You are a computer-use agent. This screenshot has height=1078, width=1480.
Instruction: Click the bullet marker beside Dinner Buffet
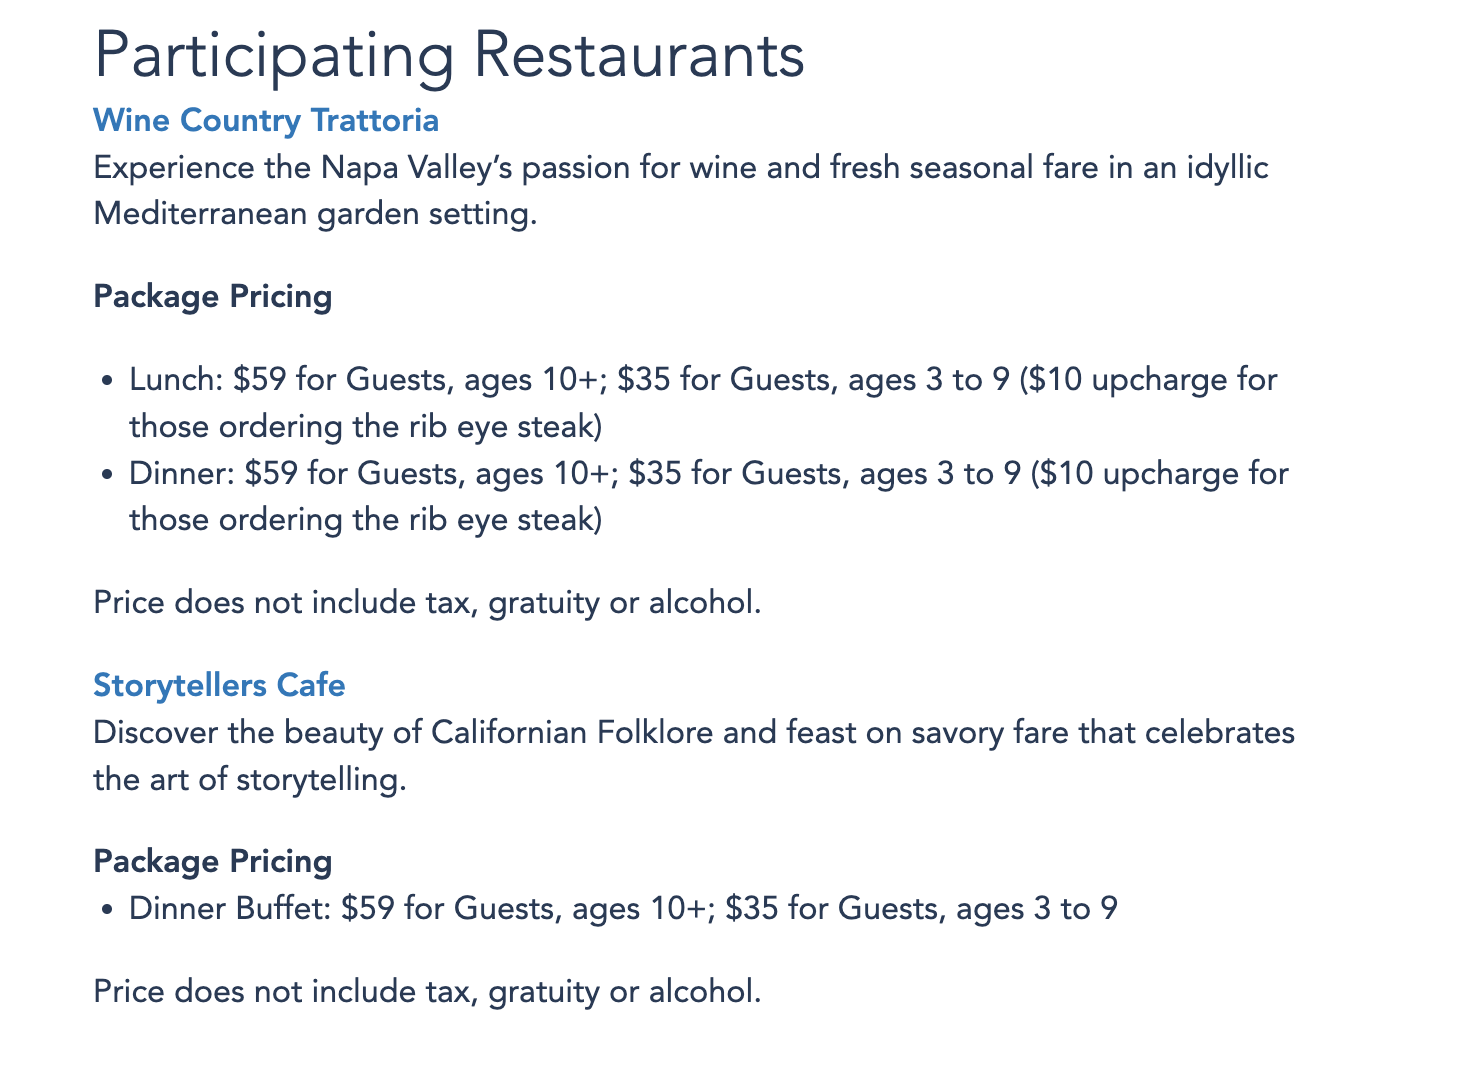click(107, 910)
